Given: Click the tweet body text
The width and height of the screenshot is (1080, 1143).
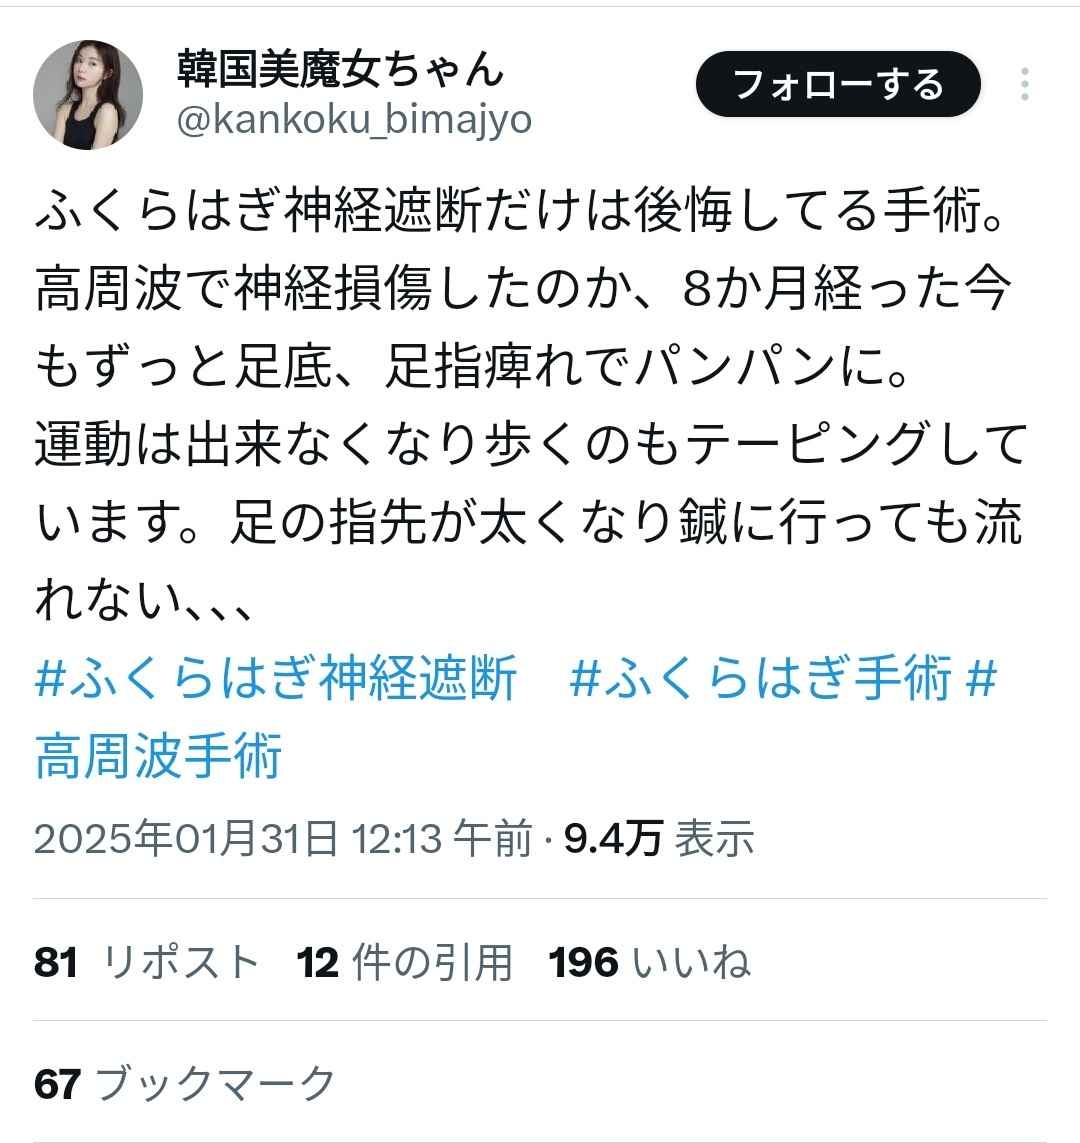Looking at the screenshot, I should (x=531, y=405).
